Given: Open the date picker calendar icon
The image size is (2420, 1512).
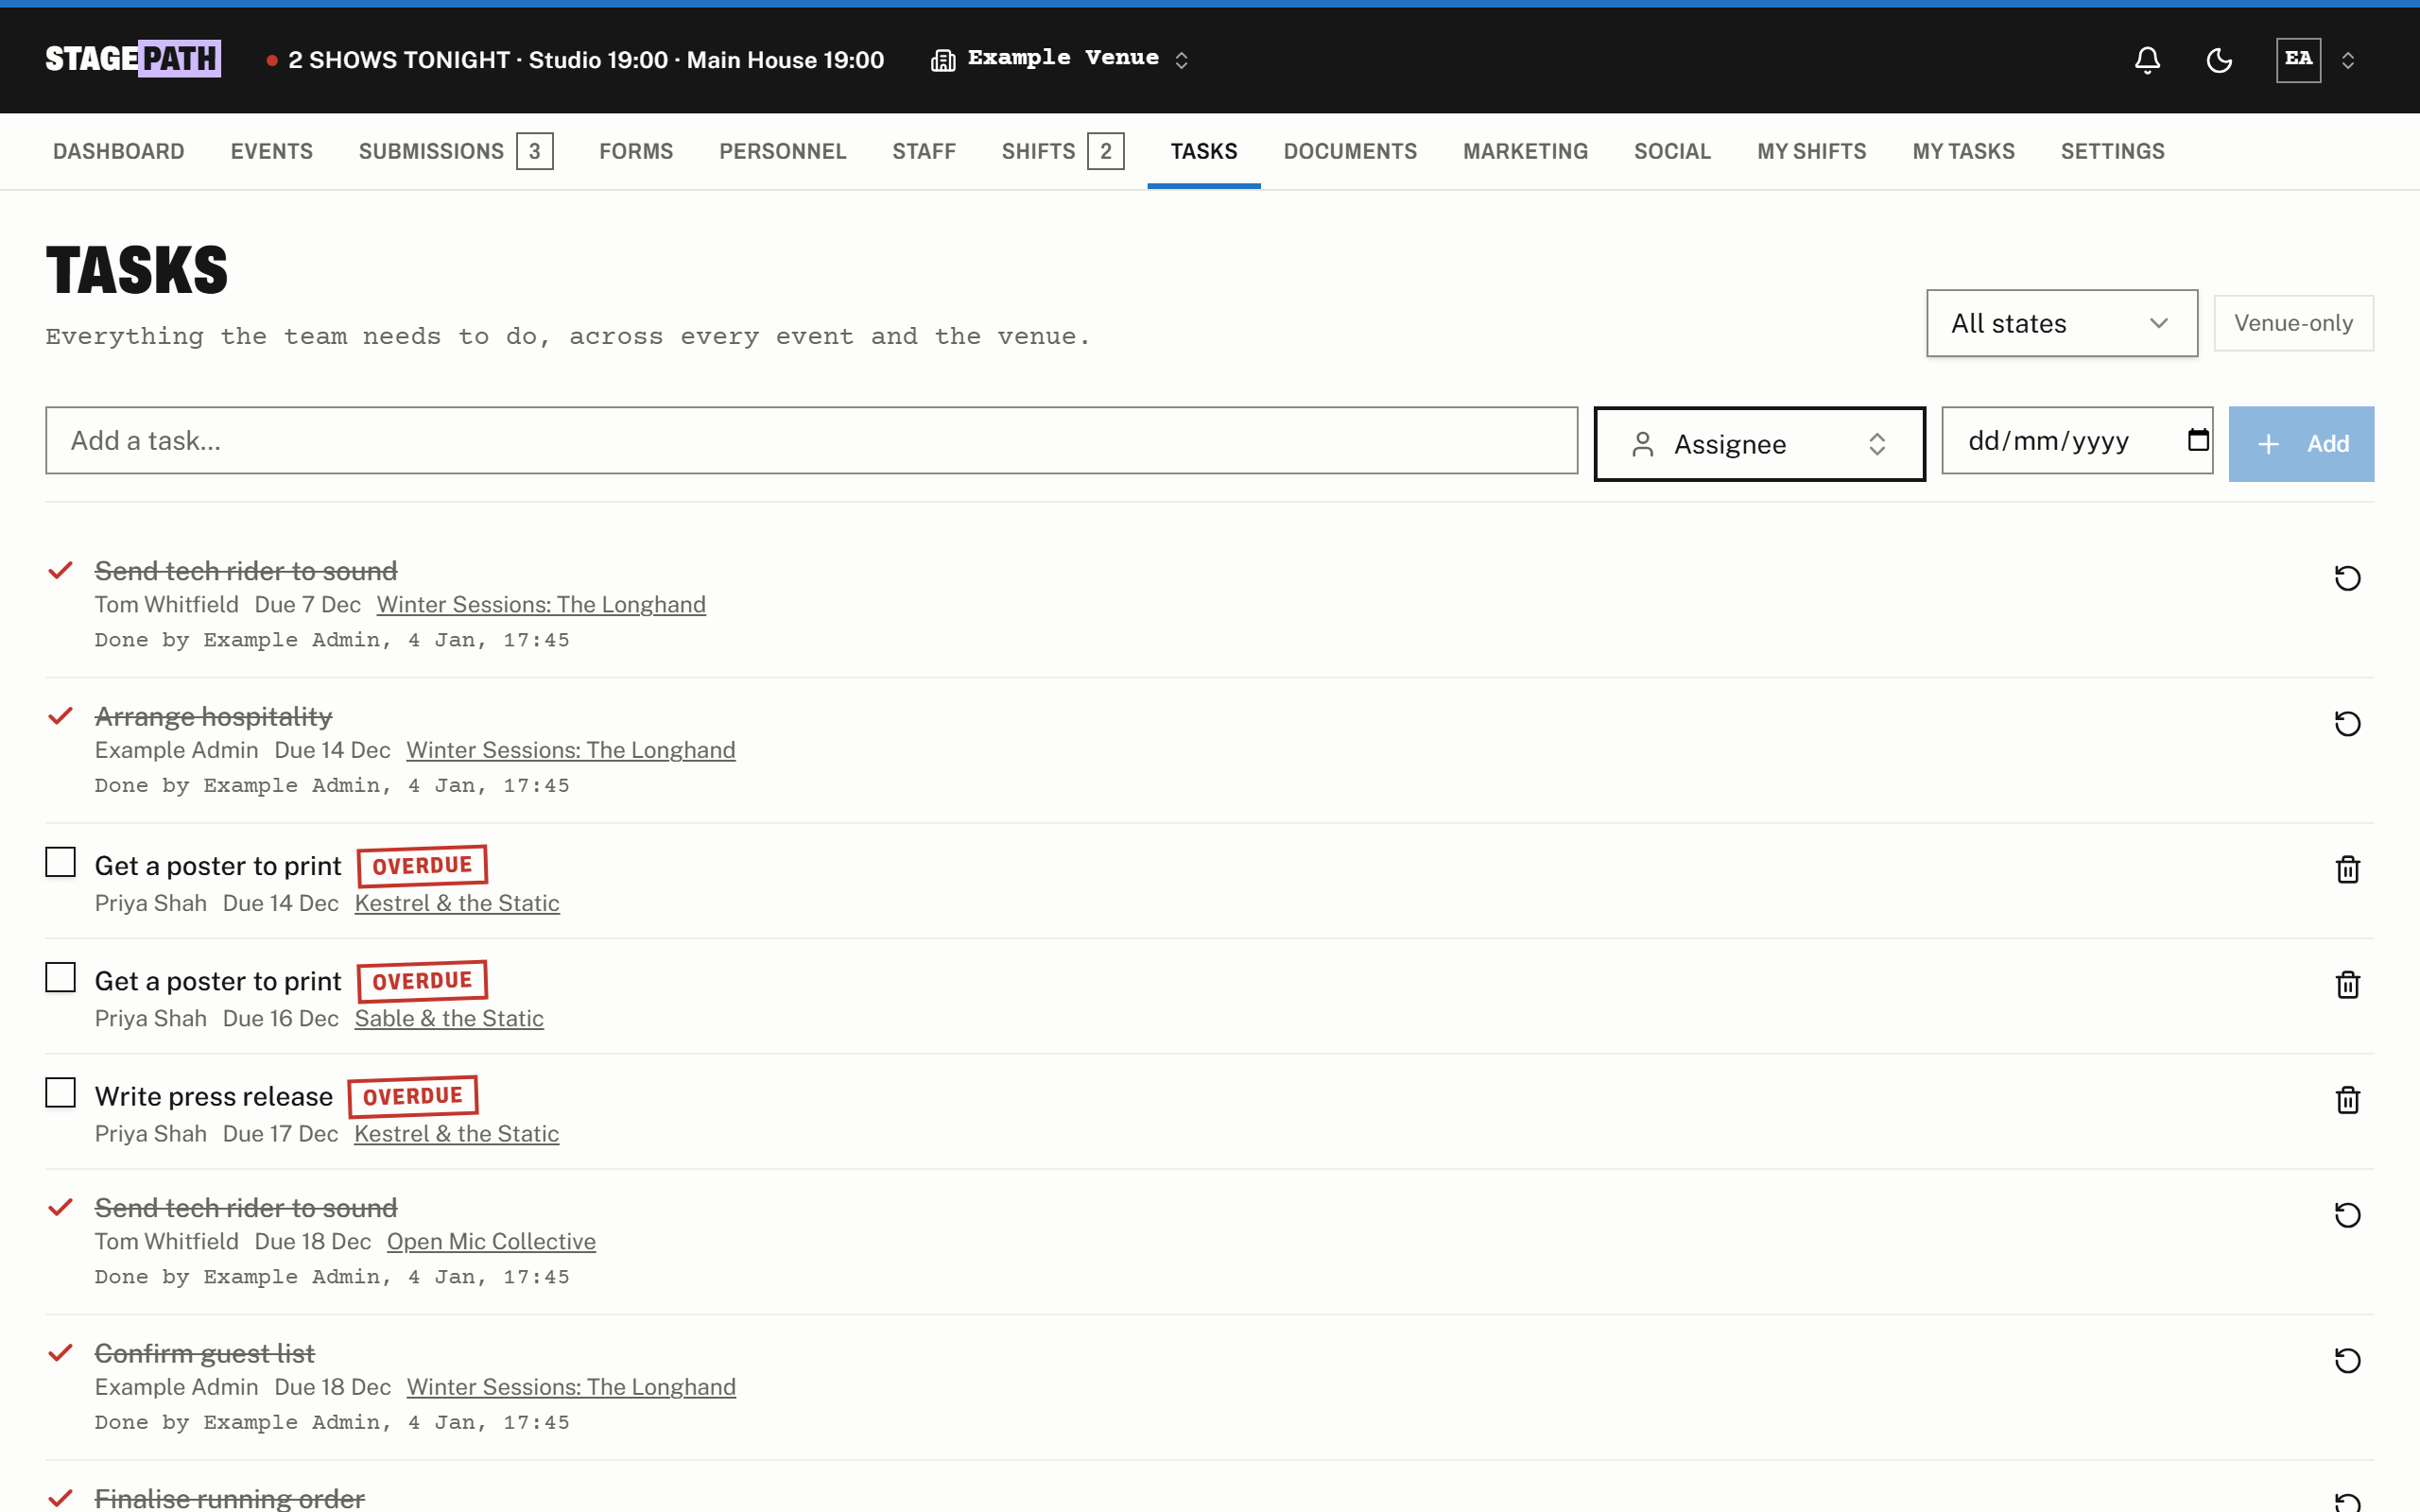Looking at the screenshot, I should point(2197,440).
